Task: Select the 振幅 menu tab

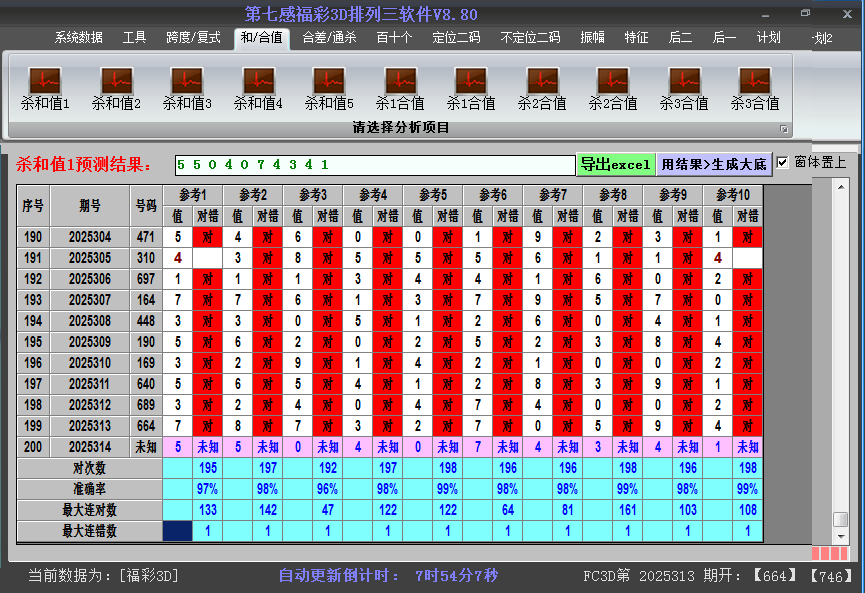Action: (593, 38)
